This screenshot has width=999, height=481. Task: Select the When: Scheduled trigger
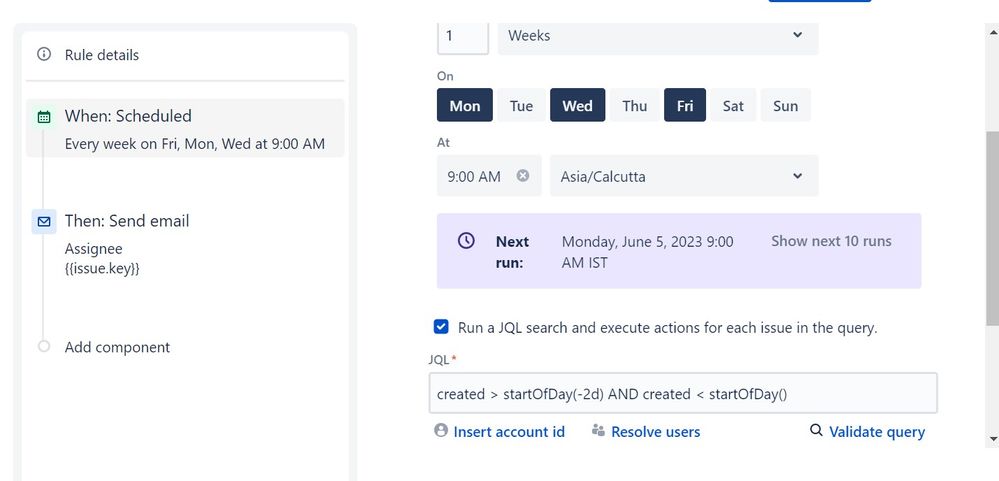[x=185, y=128]
